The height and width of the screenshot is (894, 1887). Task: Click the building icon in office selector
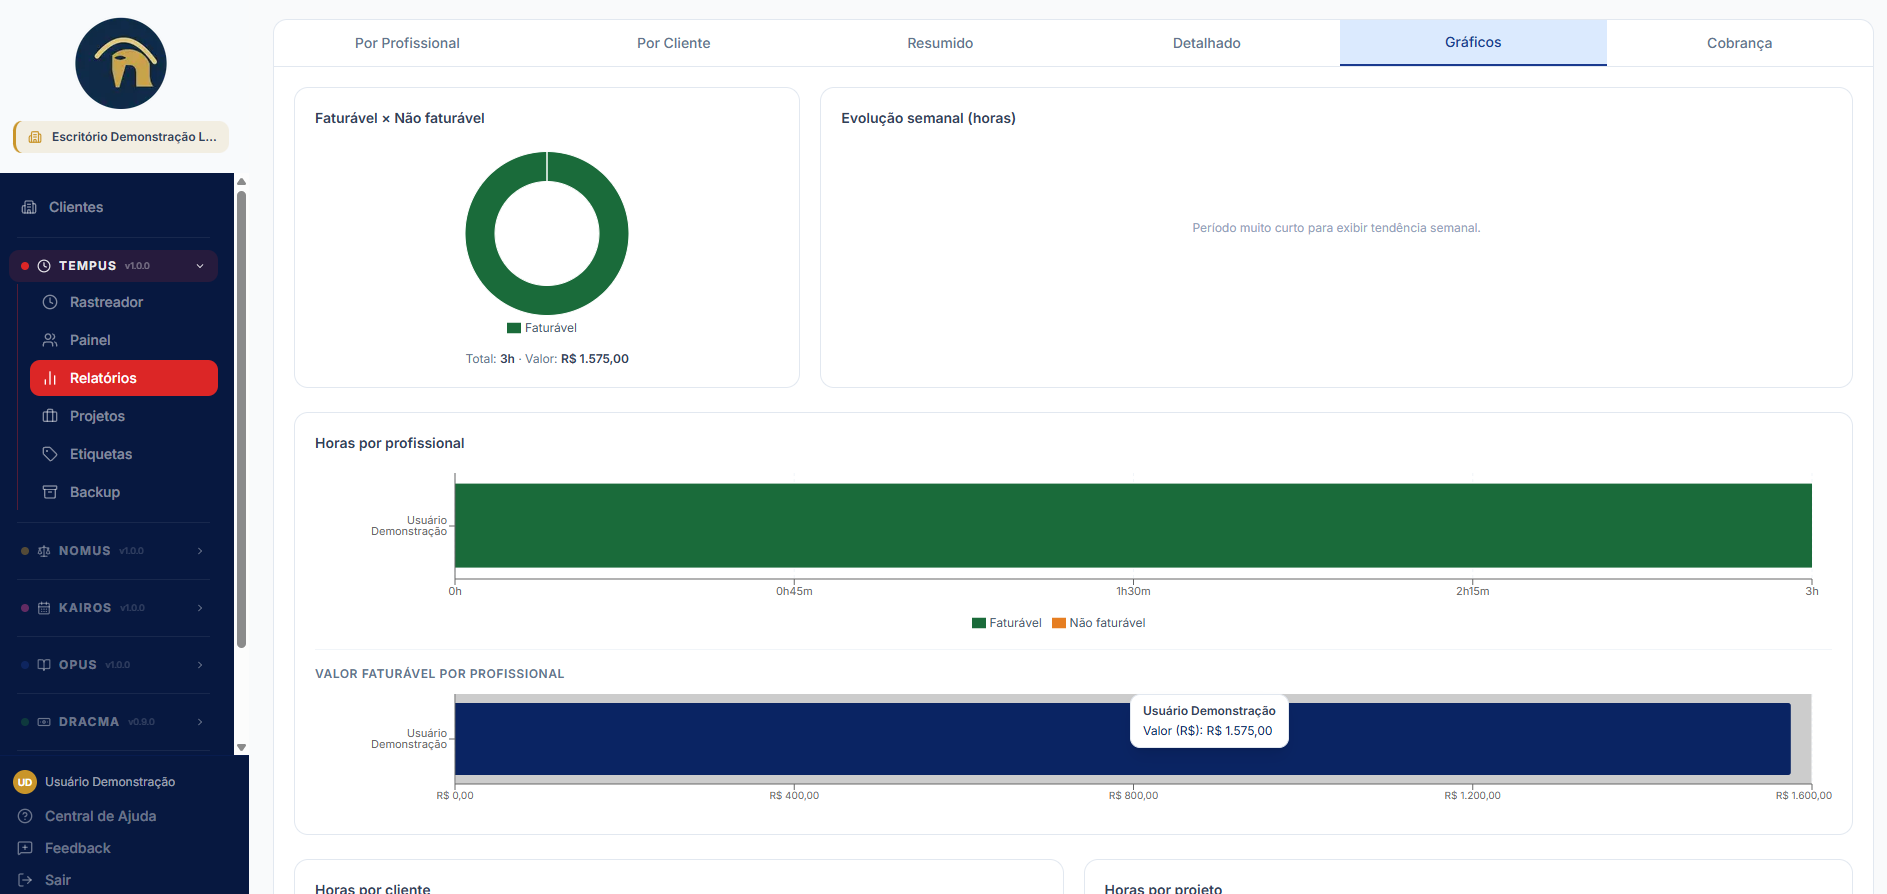click(x=35, y=137)
